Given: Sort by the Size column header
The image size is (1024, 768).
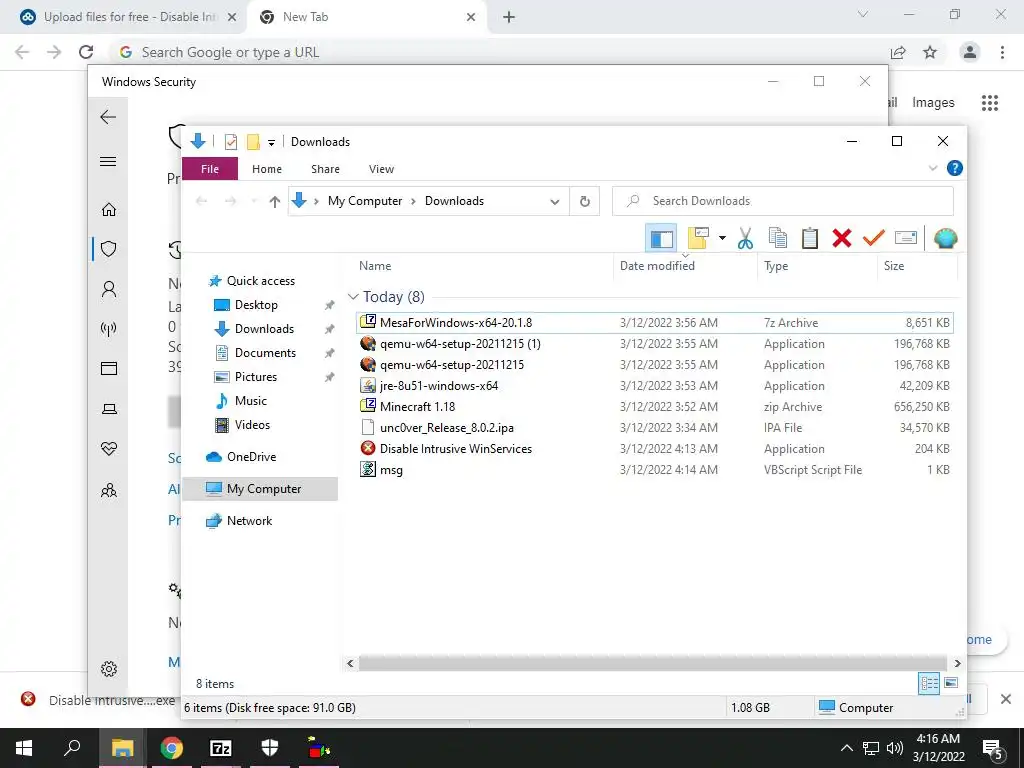Looking at the screenshot, I should coord(893,266).
